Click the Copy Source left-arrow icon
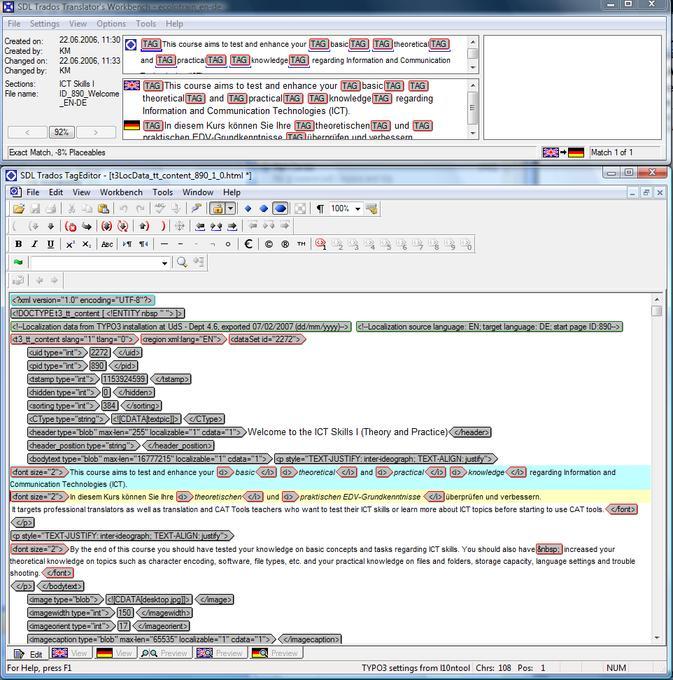This screenshot has width=673, height=680. 200,226
